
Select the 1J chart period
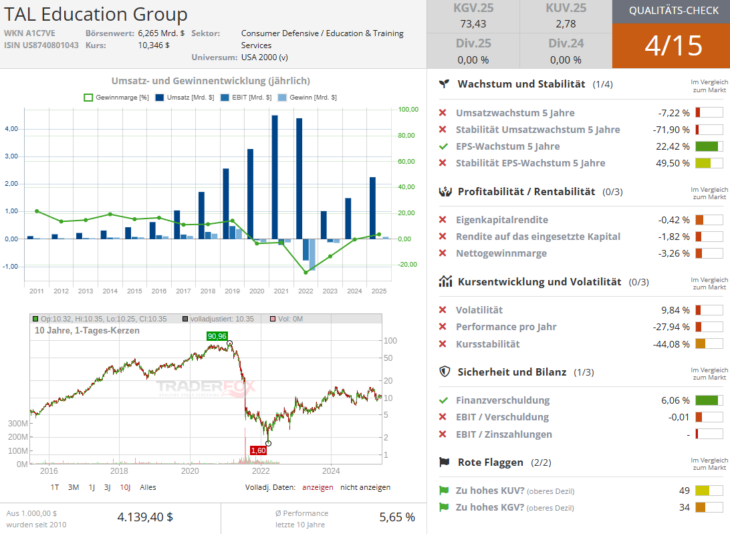coord(92,487)
